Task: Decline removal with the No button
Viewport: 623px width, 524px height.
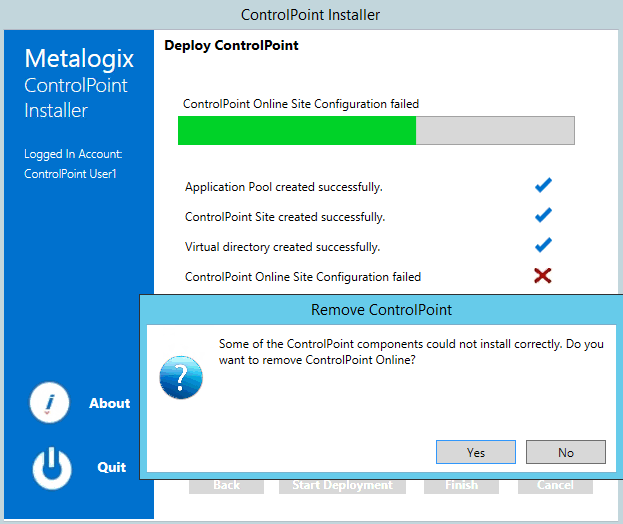Action: [x=566, y=452]
